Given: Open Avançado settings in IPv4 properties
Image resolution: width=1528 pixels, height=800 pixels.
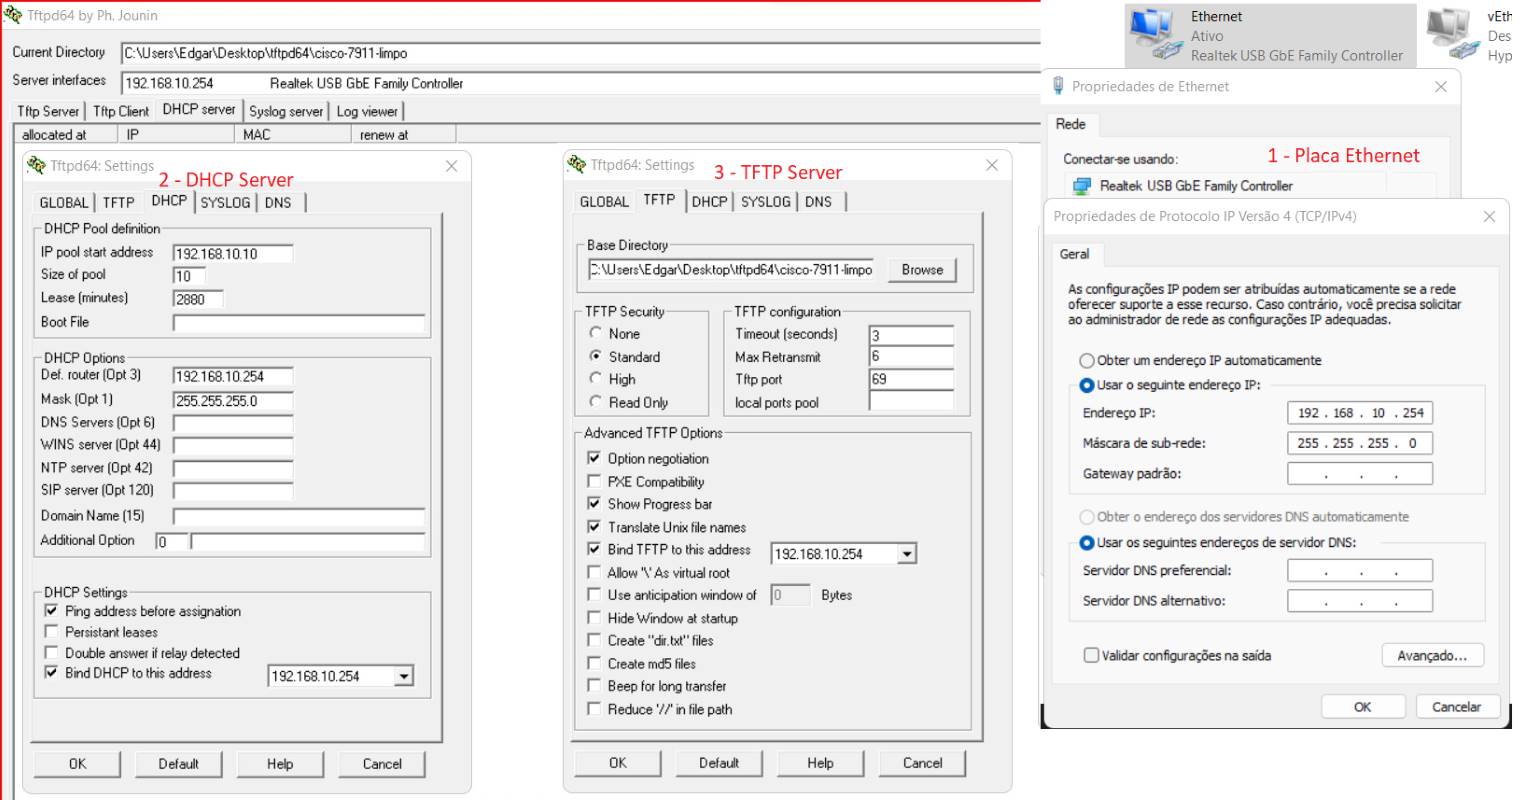Looking at the screenshot, I should [x=1432, y=655].
